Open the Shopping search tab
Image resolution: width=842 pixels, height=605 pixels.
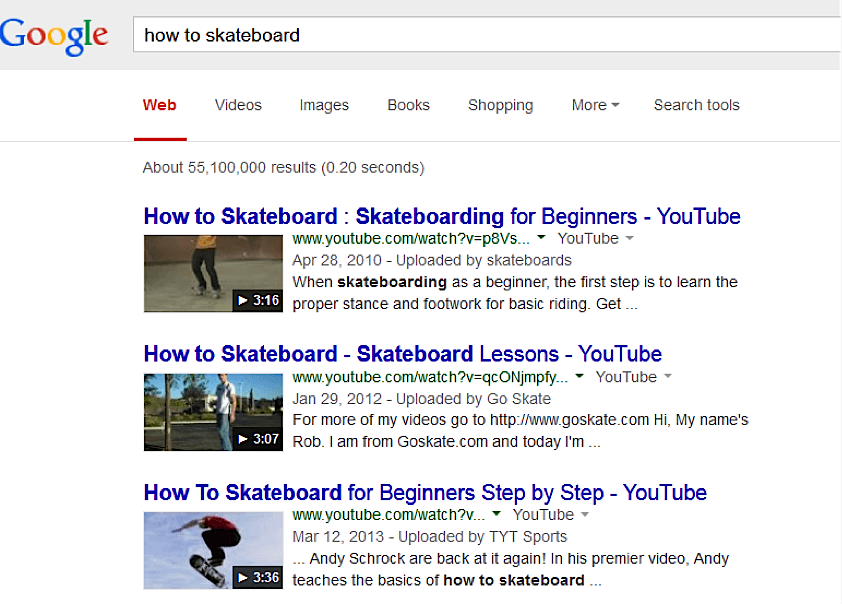500,105
